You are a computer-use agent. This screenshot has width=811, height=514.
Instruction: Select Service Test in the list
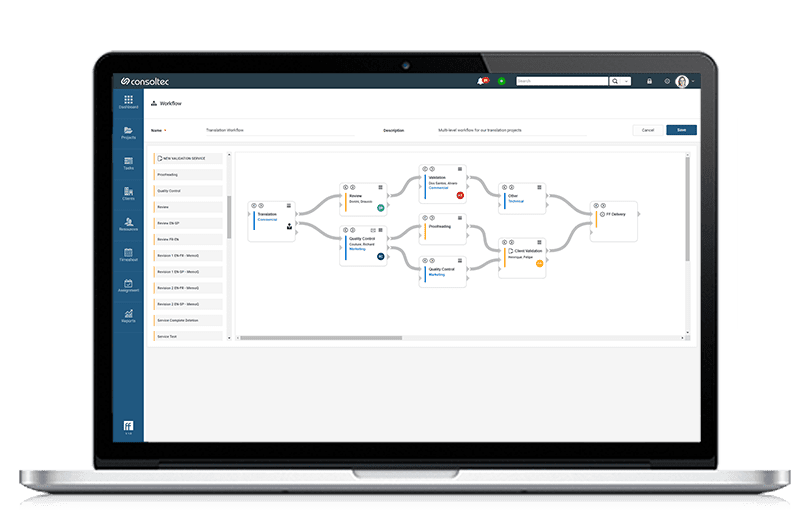click(x=188, y=336)
